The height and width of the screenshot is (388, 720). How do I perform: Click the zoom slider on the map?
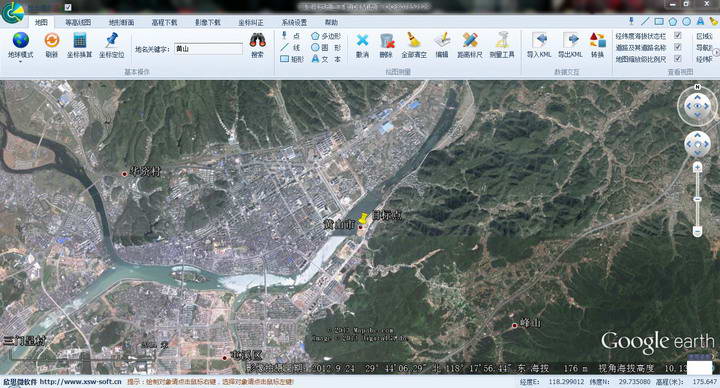697,199
